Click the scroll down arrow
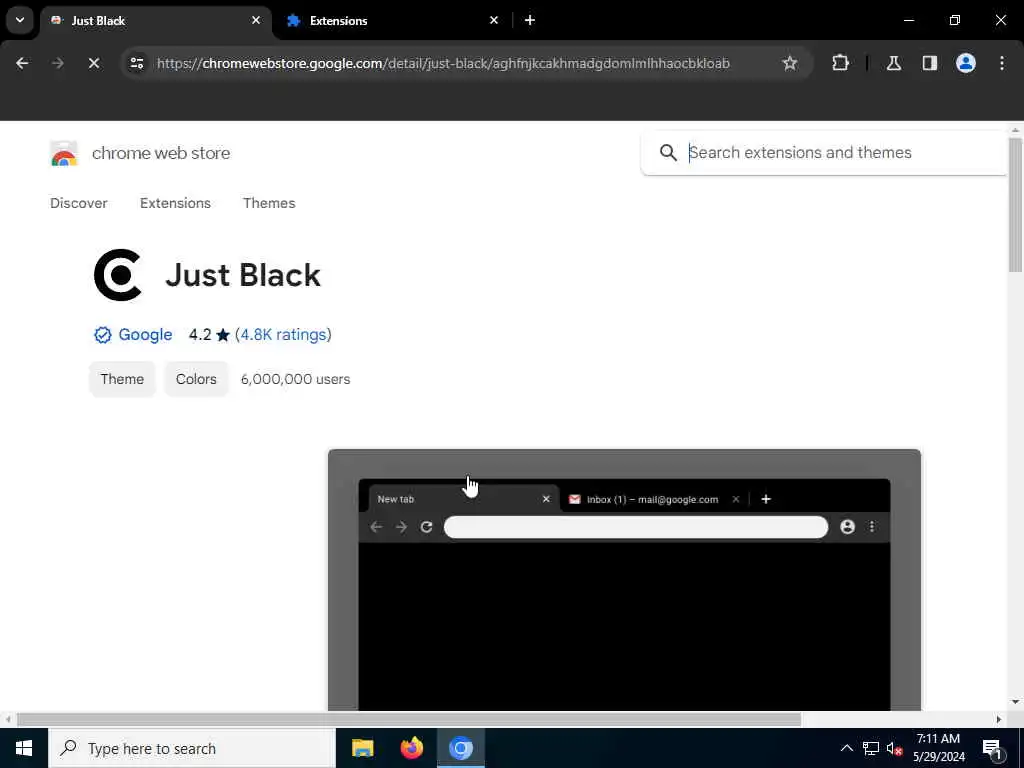This screenshot has width=1024, height=768. [x=1015, y=702]
